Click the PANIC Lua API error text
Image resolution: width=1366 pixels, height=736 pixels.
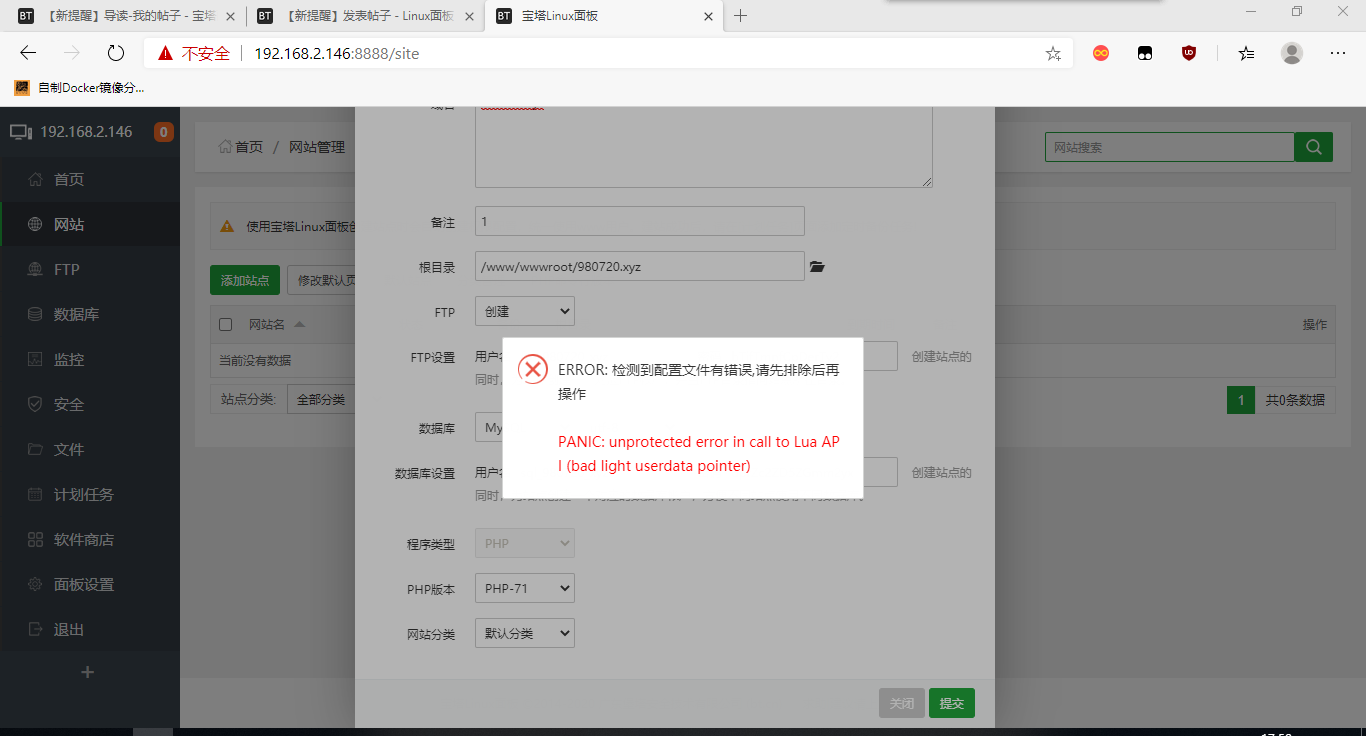click(x=698, y=454)
